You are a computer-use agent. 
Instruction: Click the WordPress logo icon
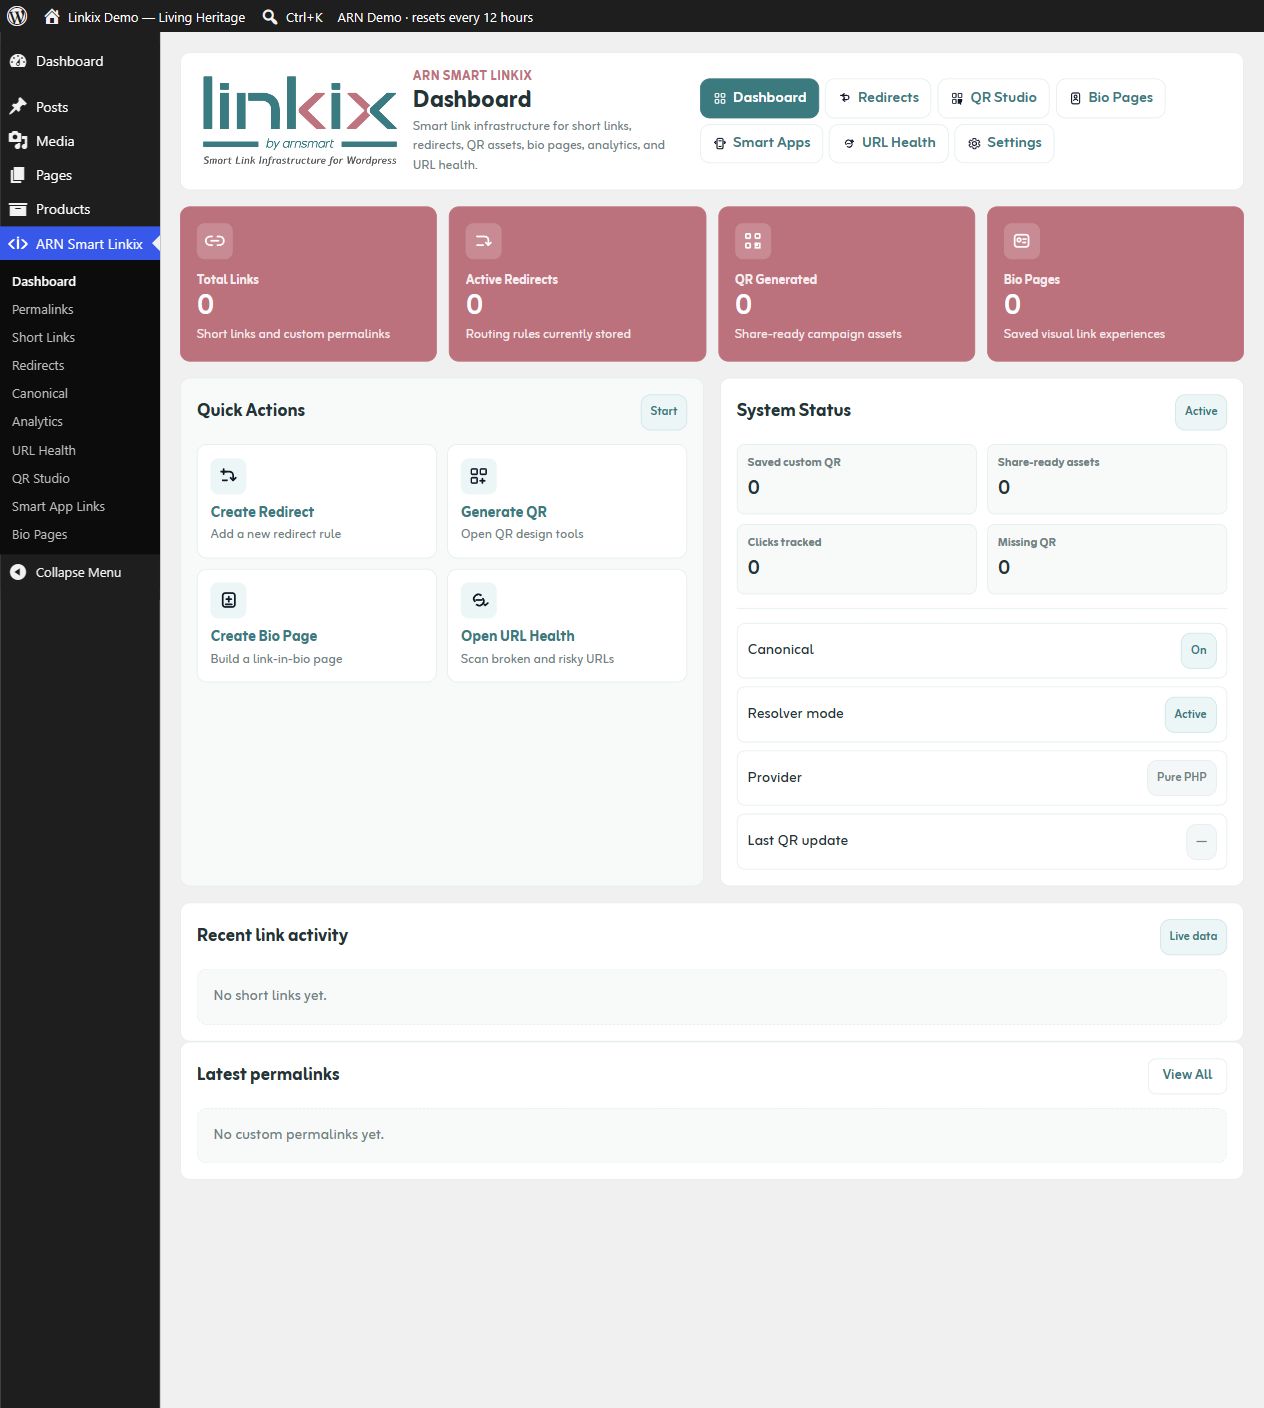[17, 16]
